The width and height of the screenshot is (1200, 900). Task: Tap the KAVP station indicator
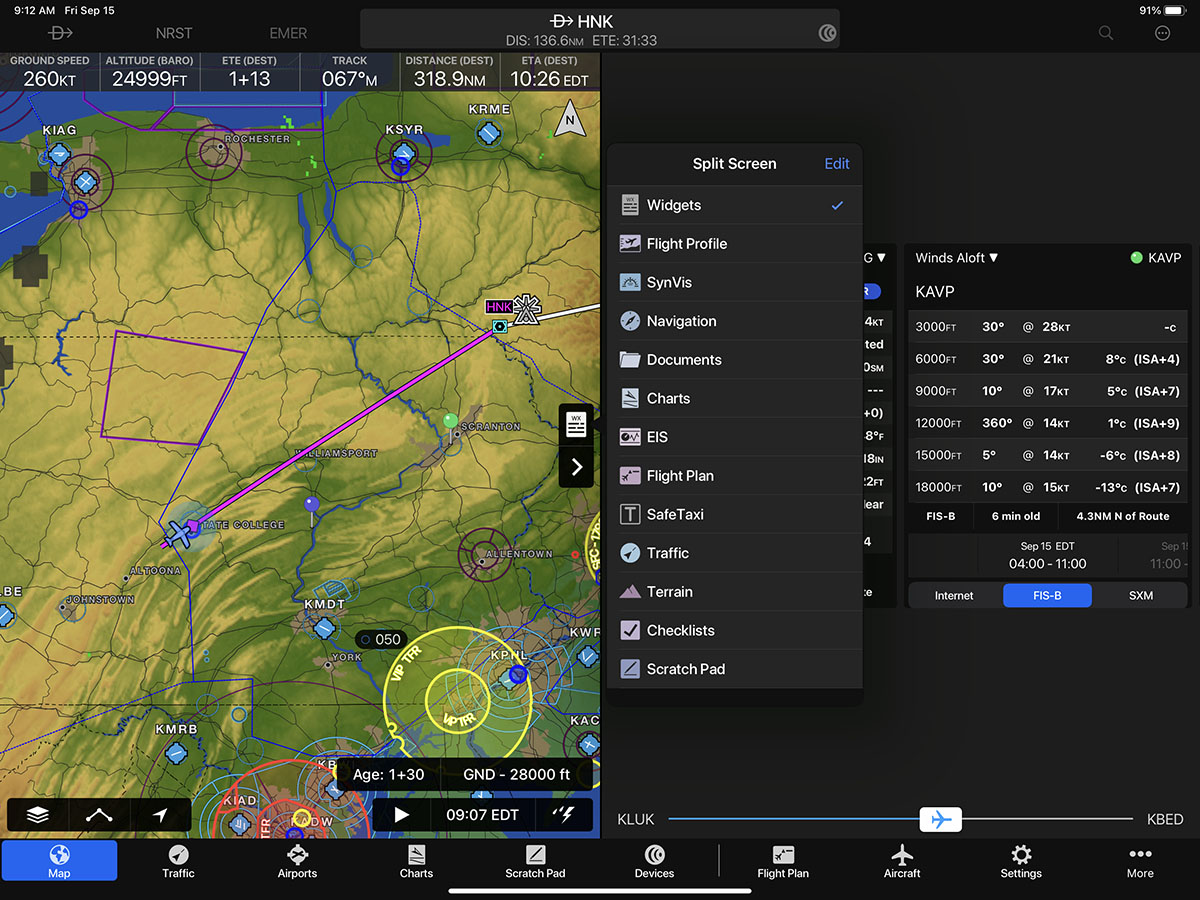tap(1156, 258)
